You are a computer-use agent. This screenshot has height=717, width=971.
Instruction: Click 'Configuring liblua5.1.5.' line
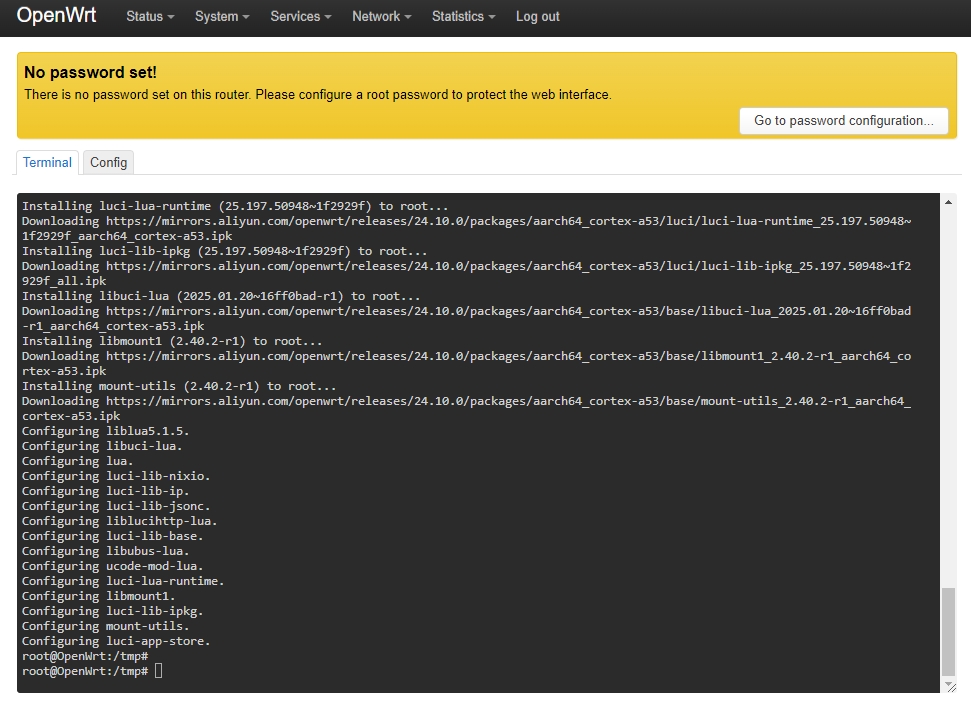[106, 431]
